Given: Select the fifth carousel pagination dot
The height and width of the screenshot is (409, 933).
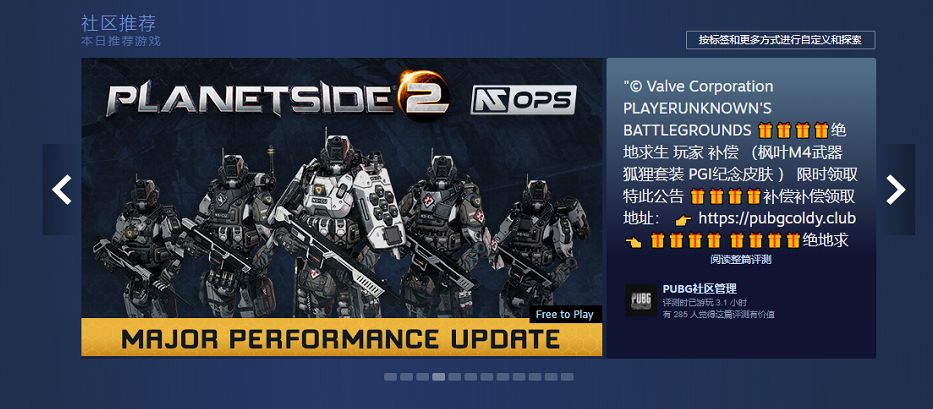Looking at the screenshot, I should [455, 377].
